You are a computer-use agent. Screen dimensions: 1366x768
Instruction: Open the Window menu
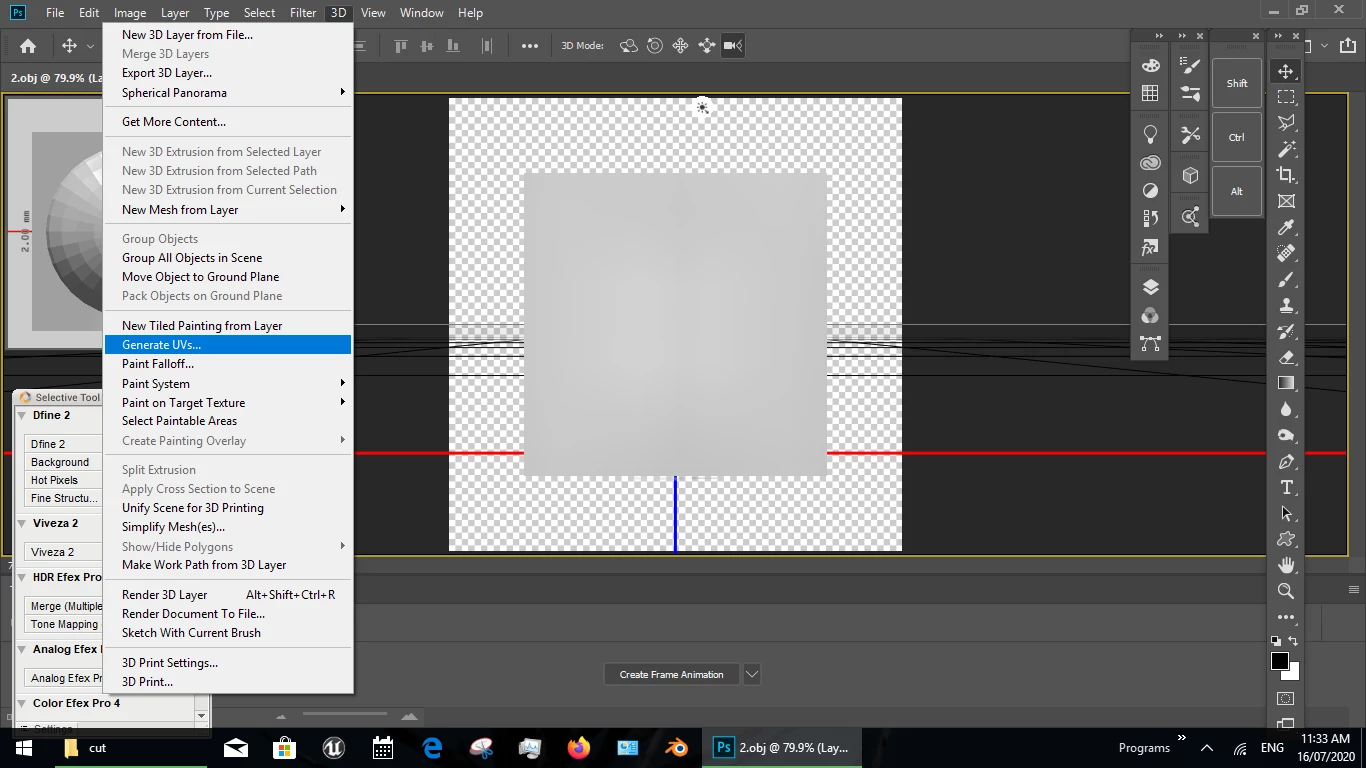(x=421, y=13)
